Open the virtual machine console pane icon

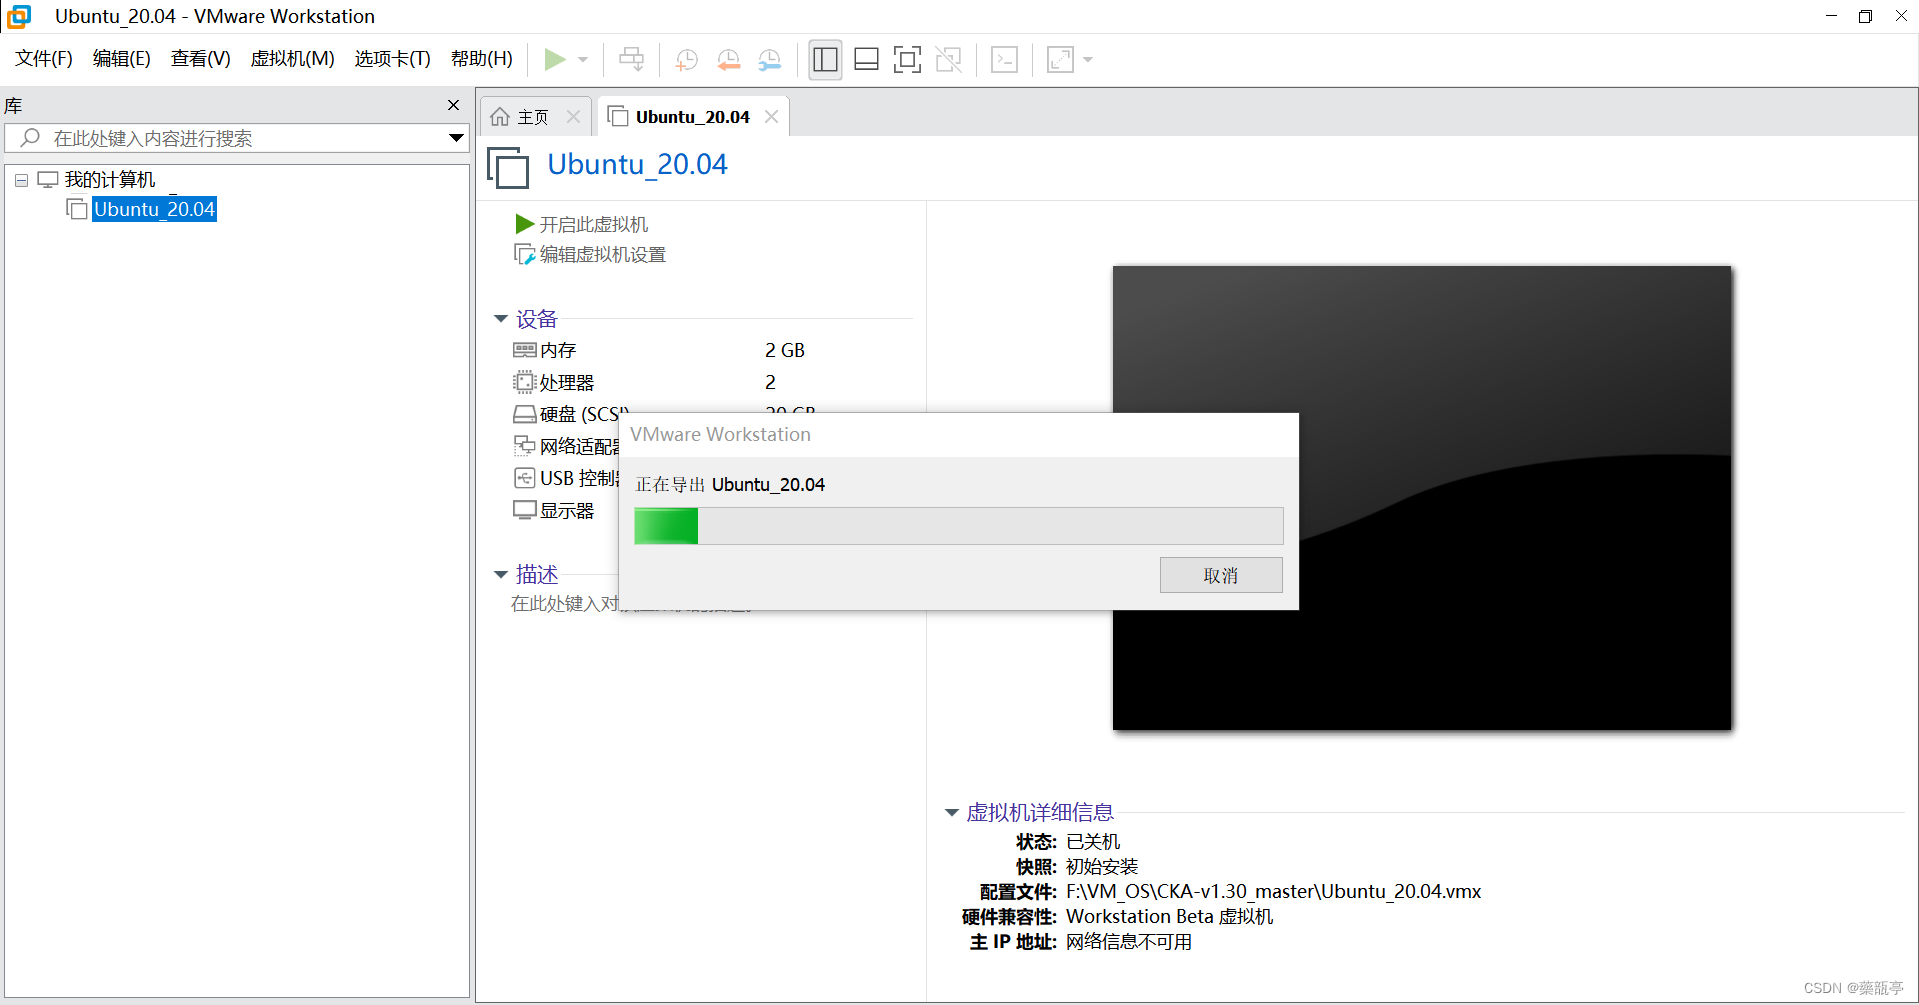click(1004, 59)
